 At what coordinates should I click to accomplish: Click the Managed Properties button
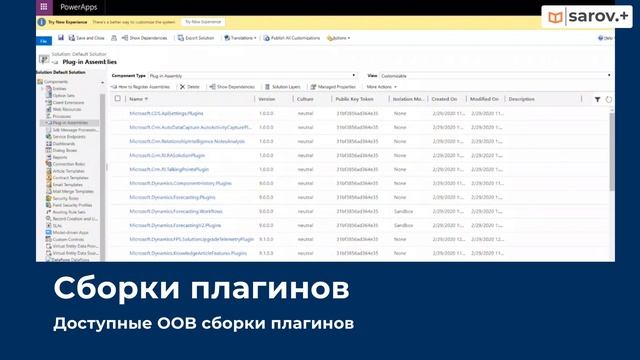tap(333, 87)
